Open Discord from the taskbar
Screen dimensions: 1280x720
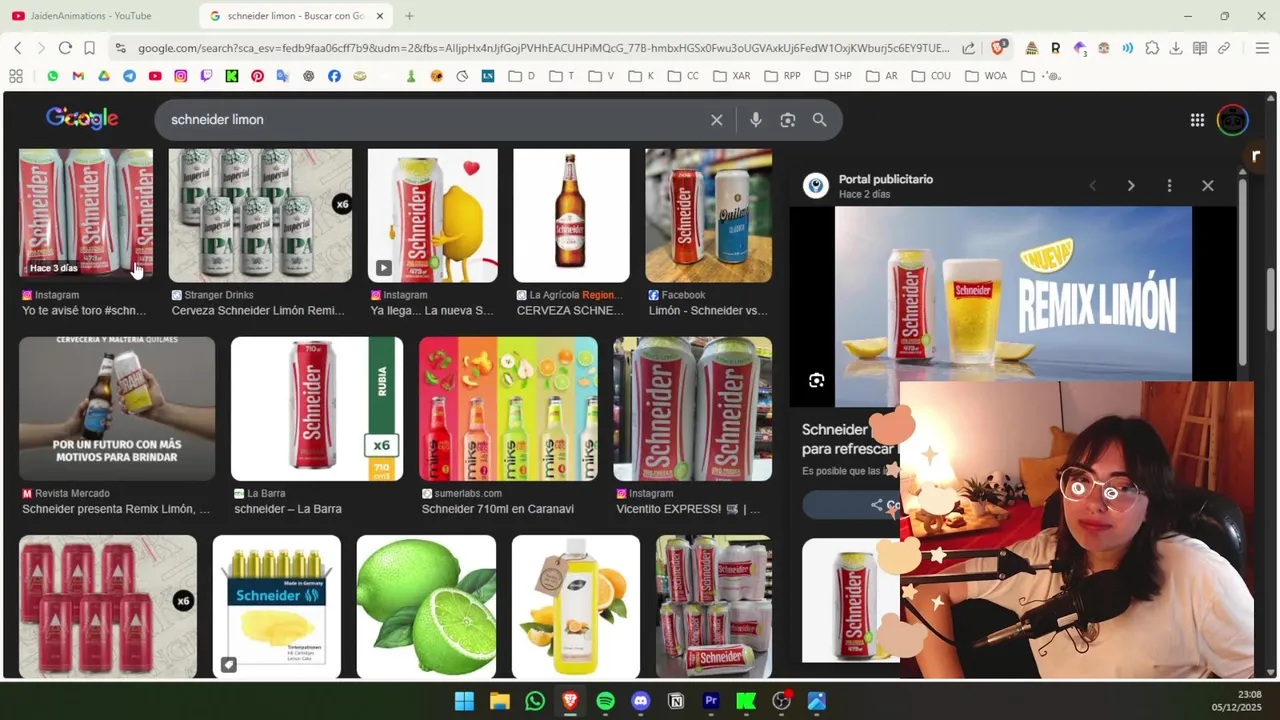(x=640, y=701)
